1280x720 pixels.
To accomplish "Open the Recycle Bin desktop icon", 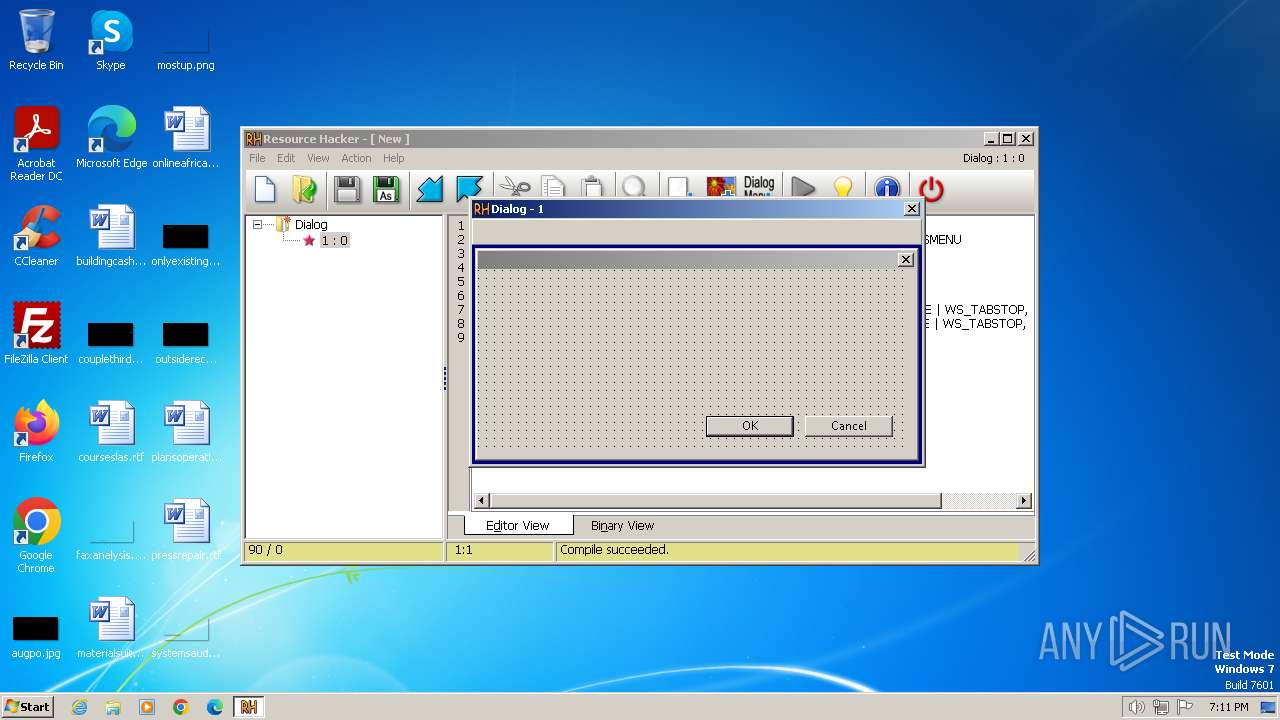I will 36,40.
